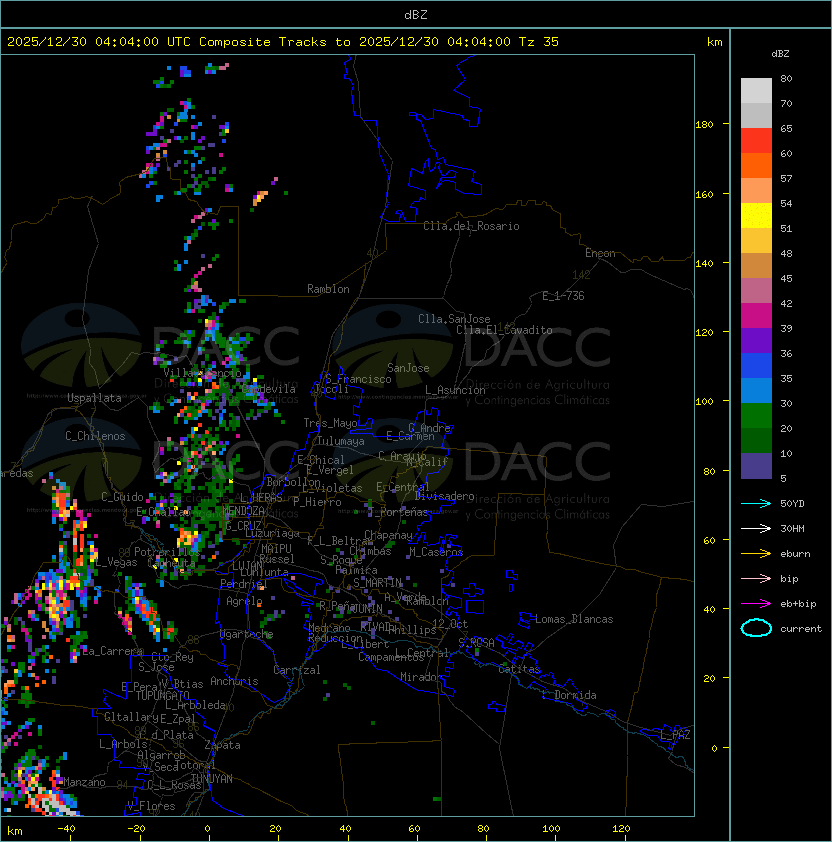The width and height of the screenshot is (832, 842).
Task: Select the Ugarteche place label
Action: tap(246, 634)
